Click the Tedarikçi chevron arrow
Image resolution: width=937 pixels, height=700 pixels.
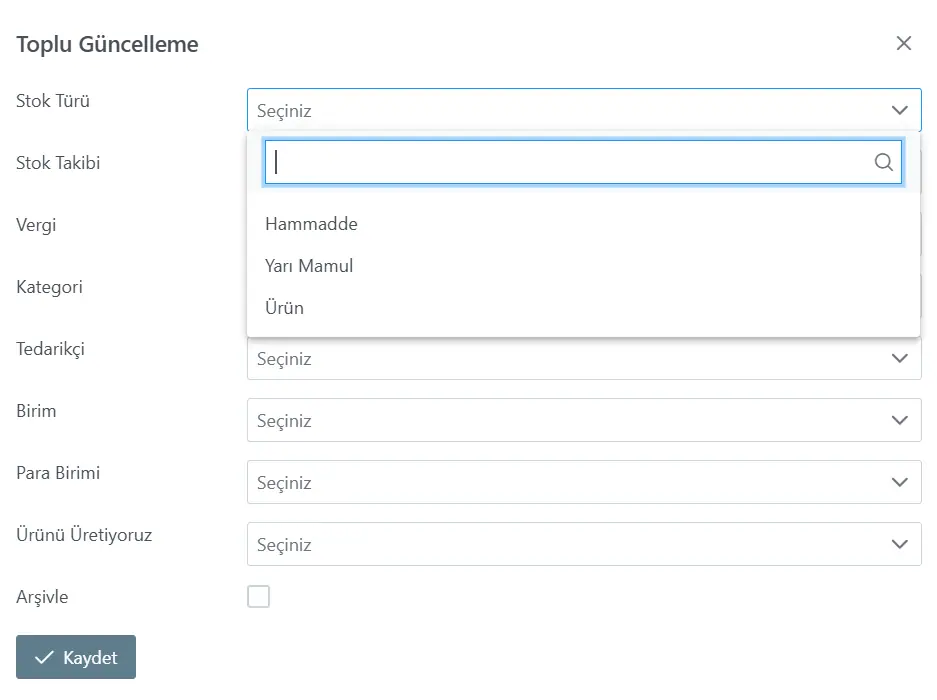899,358
